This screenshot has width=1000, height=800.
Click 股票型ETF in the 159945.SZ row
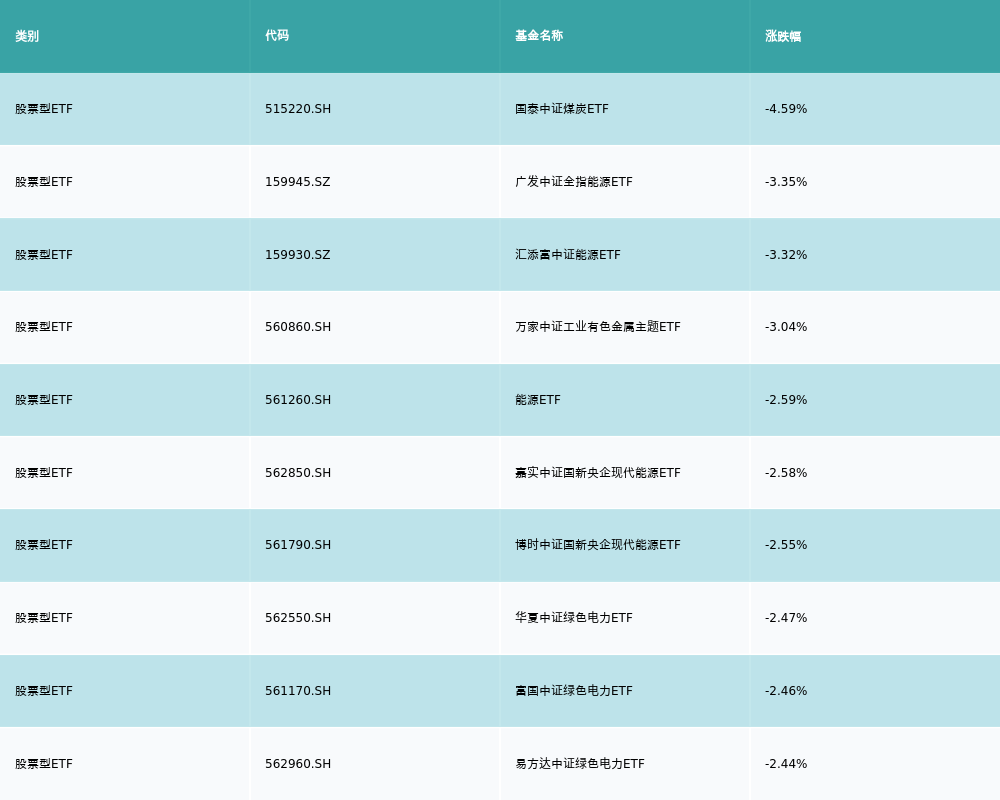pos(44,182)
